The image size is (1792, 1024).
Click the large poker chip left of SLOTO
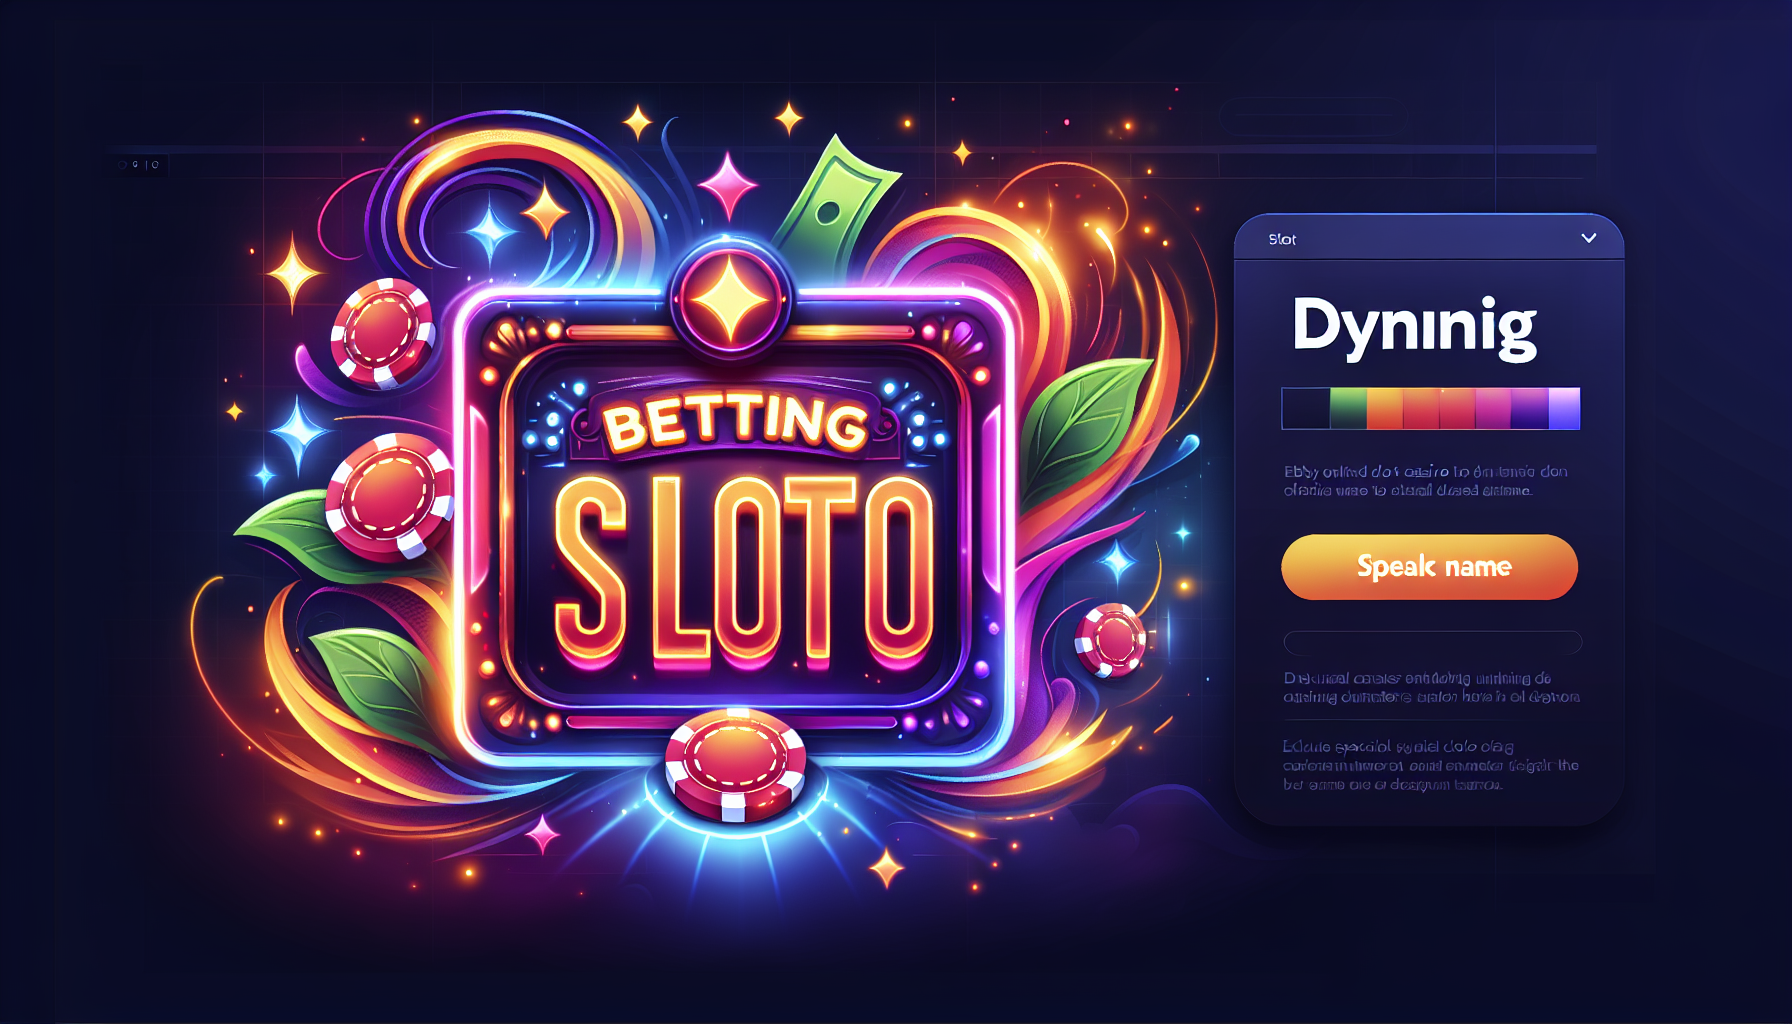click(x=389, y=496)
